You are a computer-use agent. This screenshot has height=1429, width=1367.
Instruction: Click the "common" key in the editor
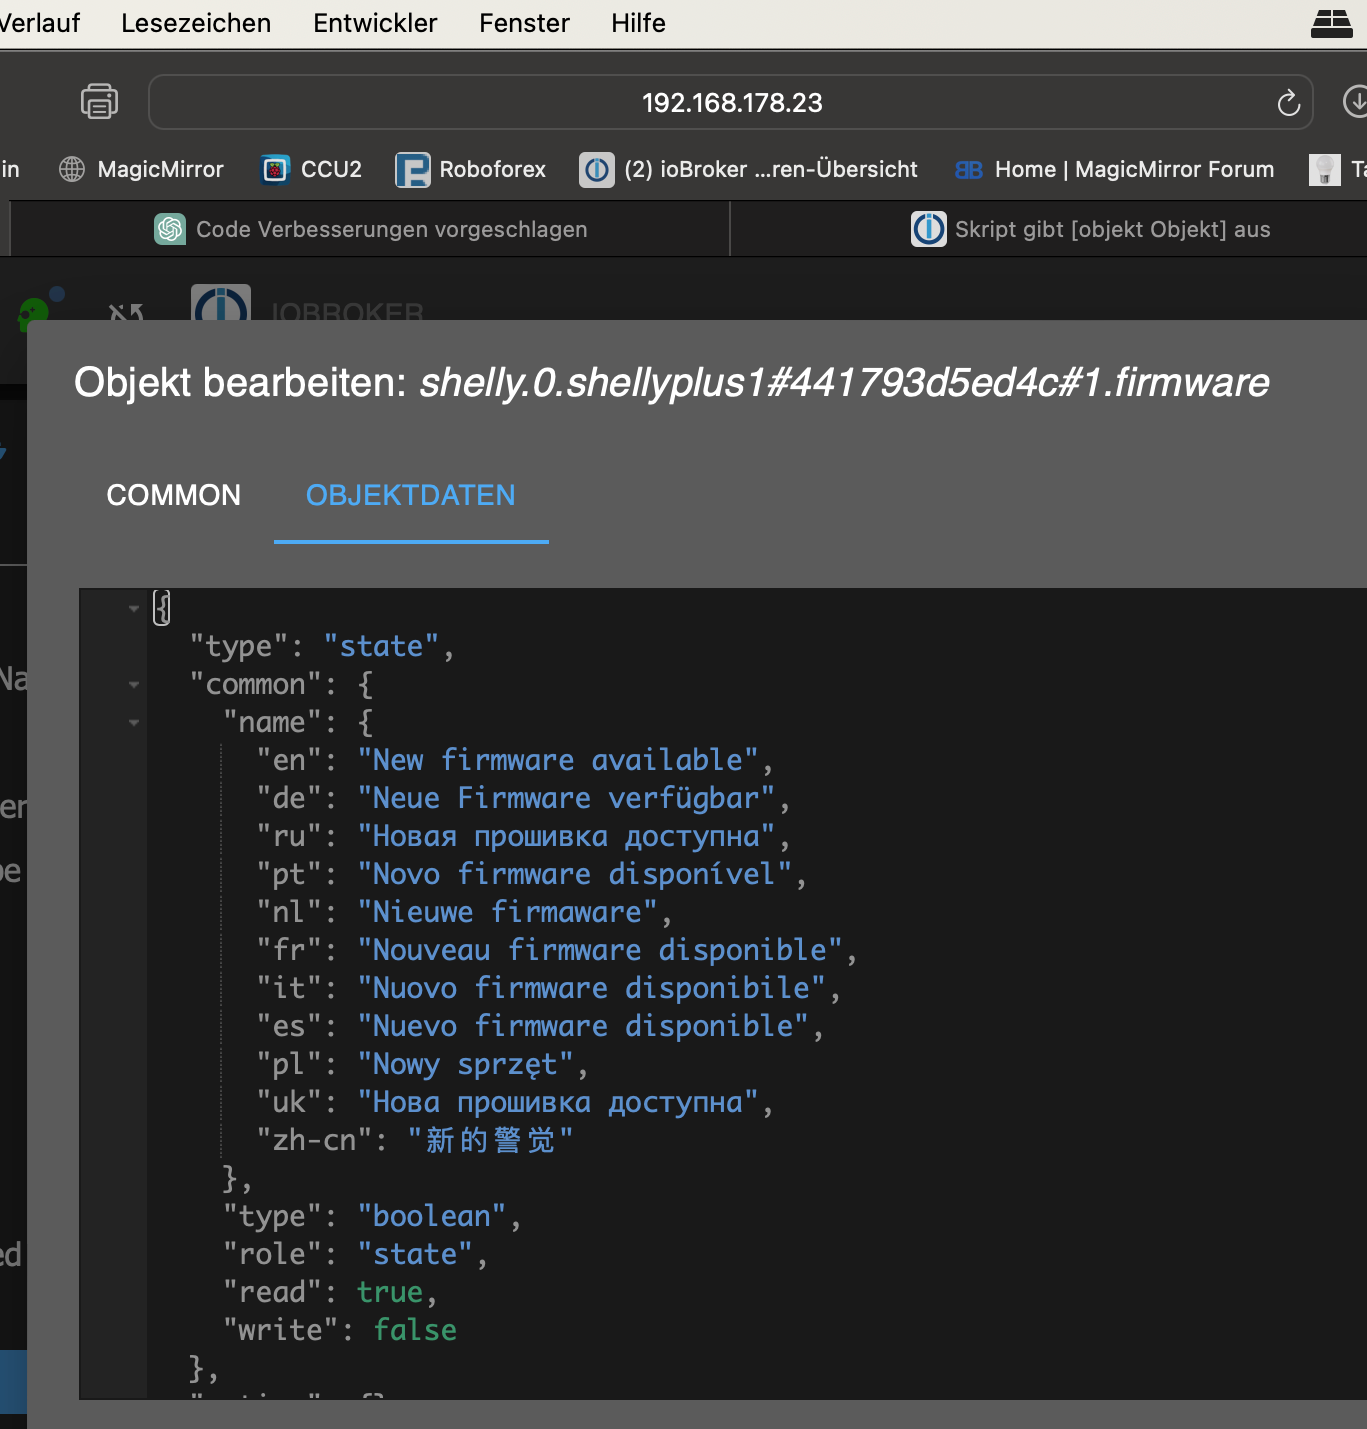[x=256, y=684]
